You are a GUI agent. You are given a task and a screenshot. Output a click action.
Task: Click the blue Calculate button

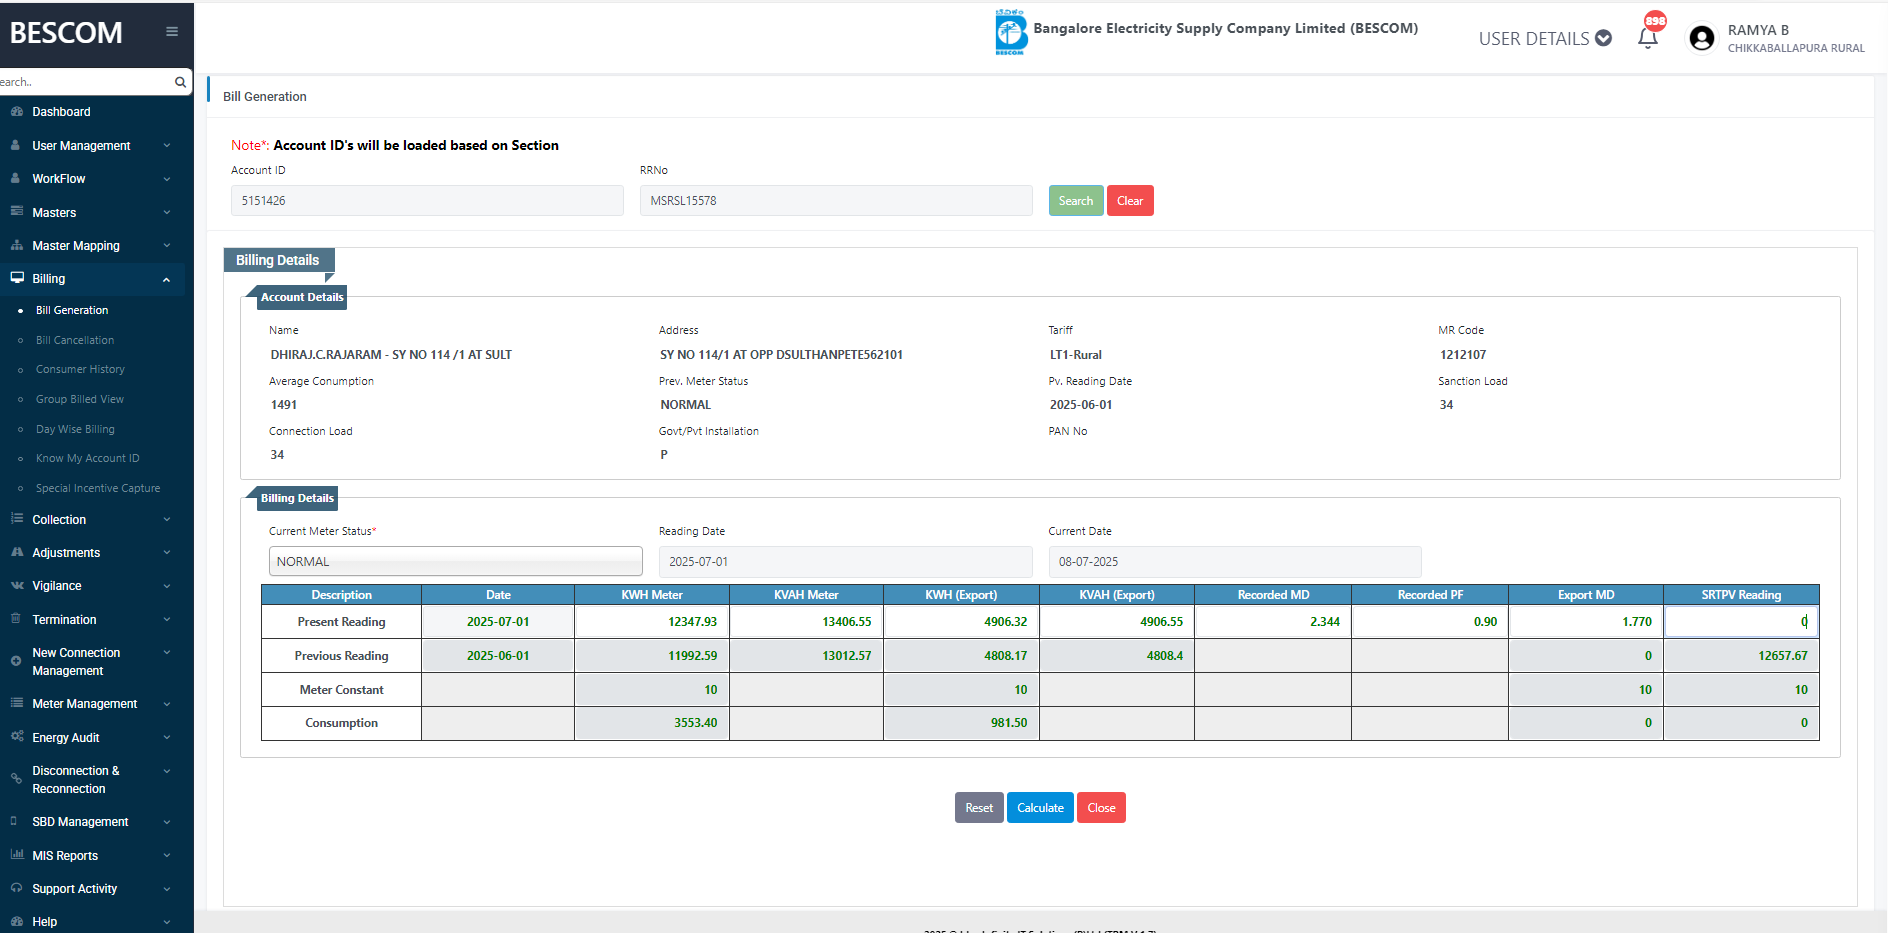click(x=1040, y=807)
